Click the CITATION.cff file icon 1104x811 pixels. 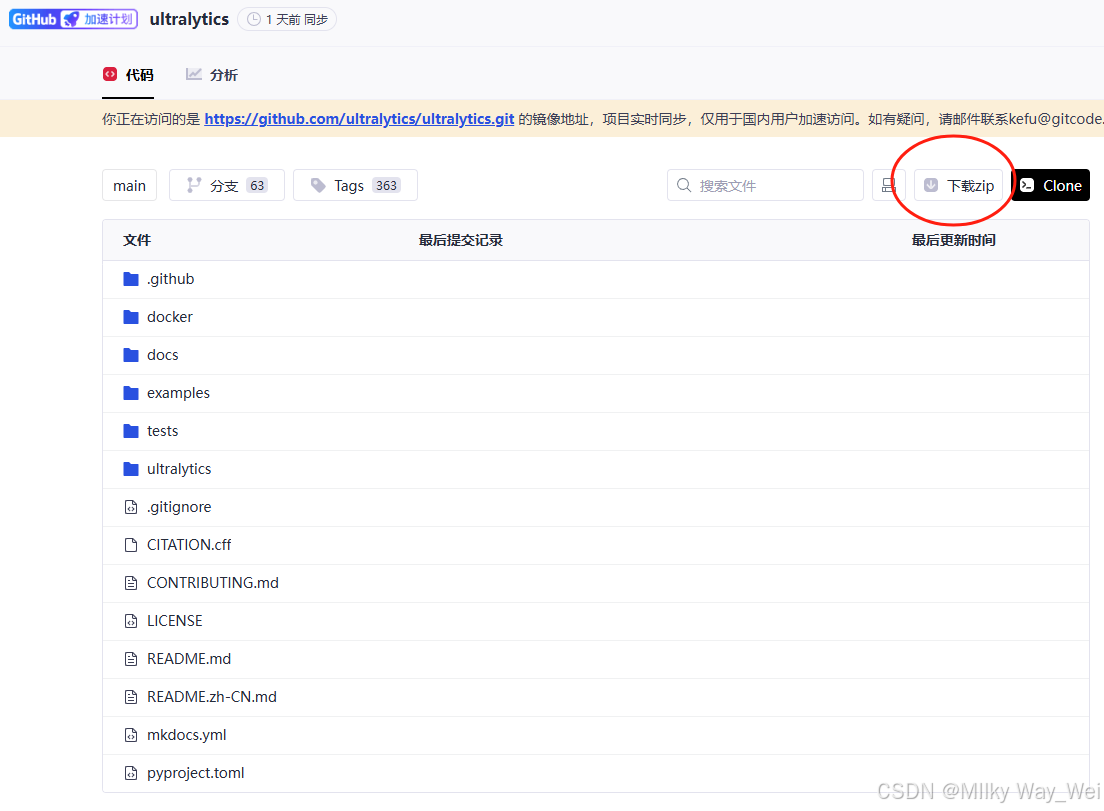click(x=131, y=545)
